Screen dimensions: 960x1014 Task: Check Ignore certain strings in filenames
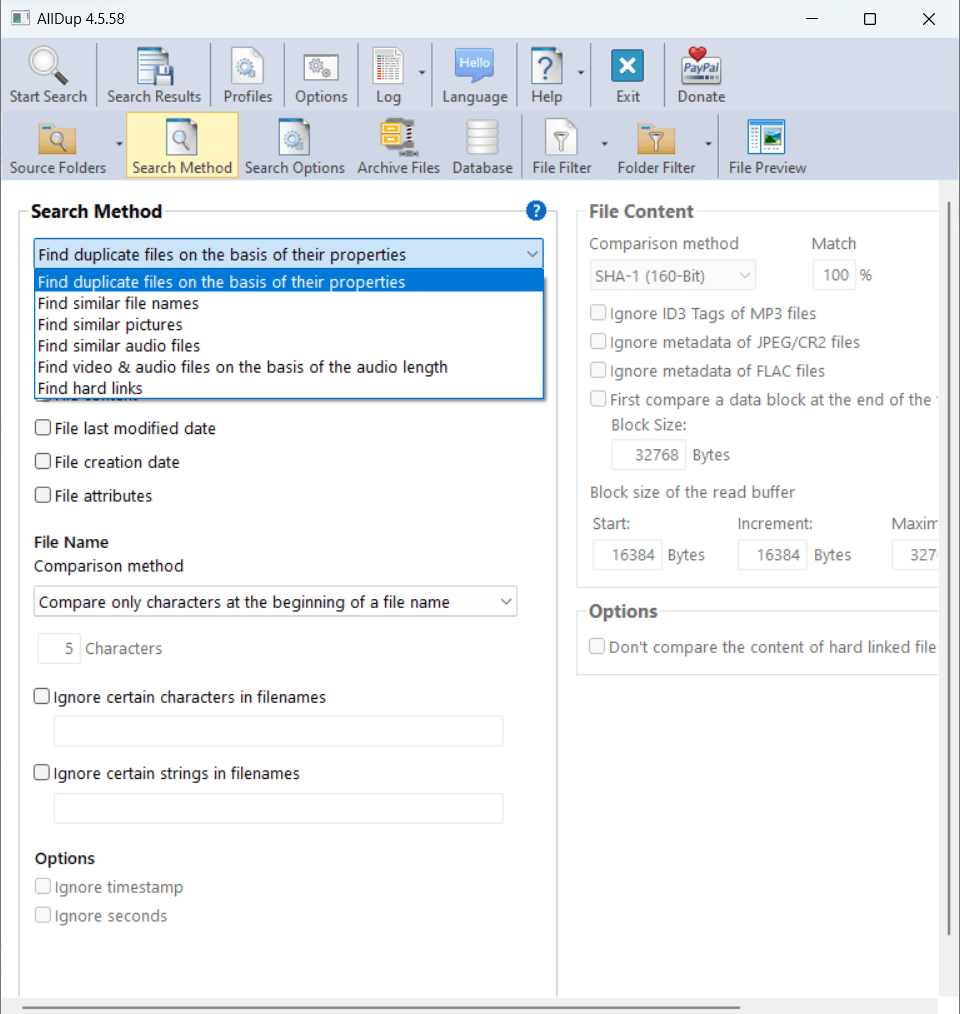click(x=41, y=773)
